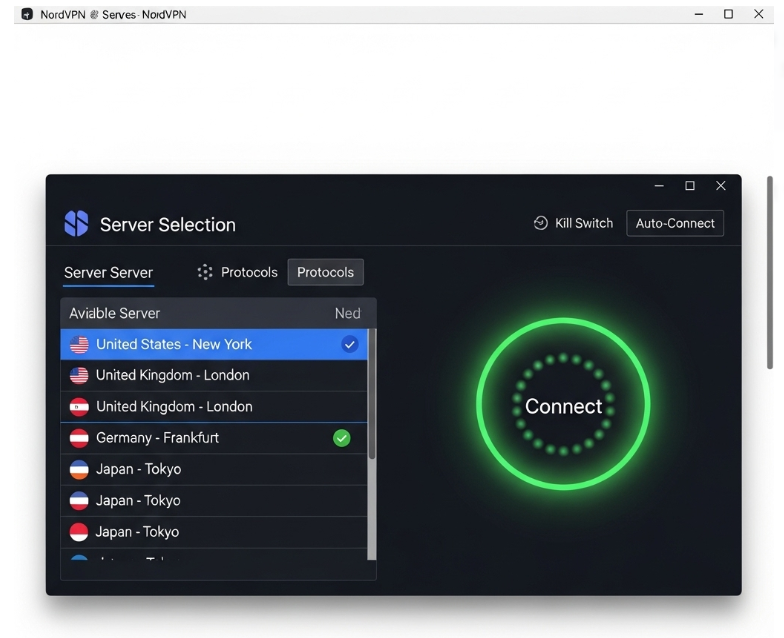Toggle the blue checkmark on United States - New York
784x638 pixels.
[x=349, y=344]
